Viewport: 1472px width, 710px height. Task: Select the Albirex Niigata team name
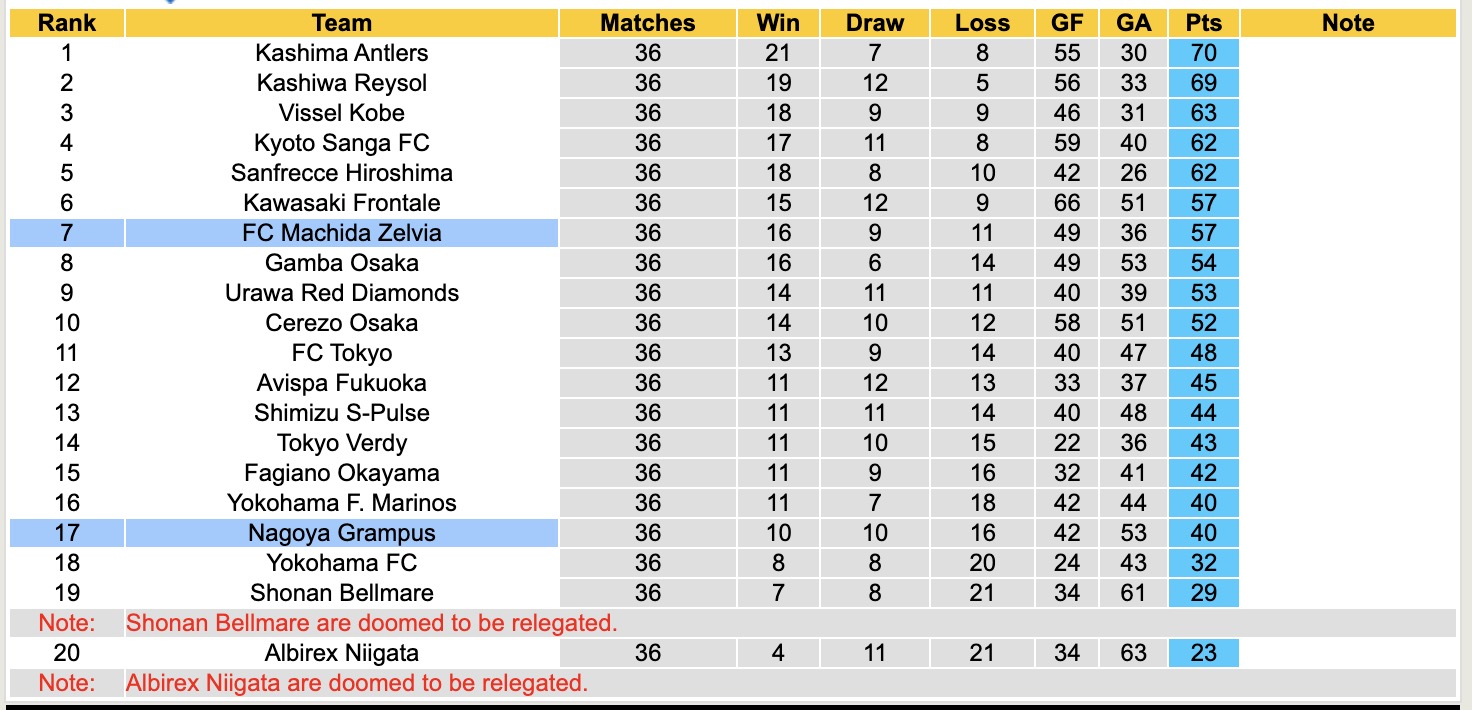pyautogui.click(x=341, y=653)
